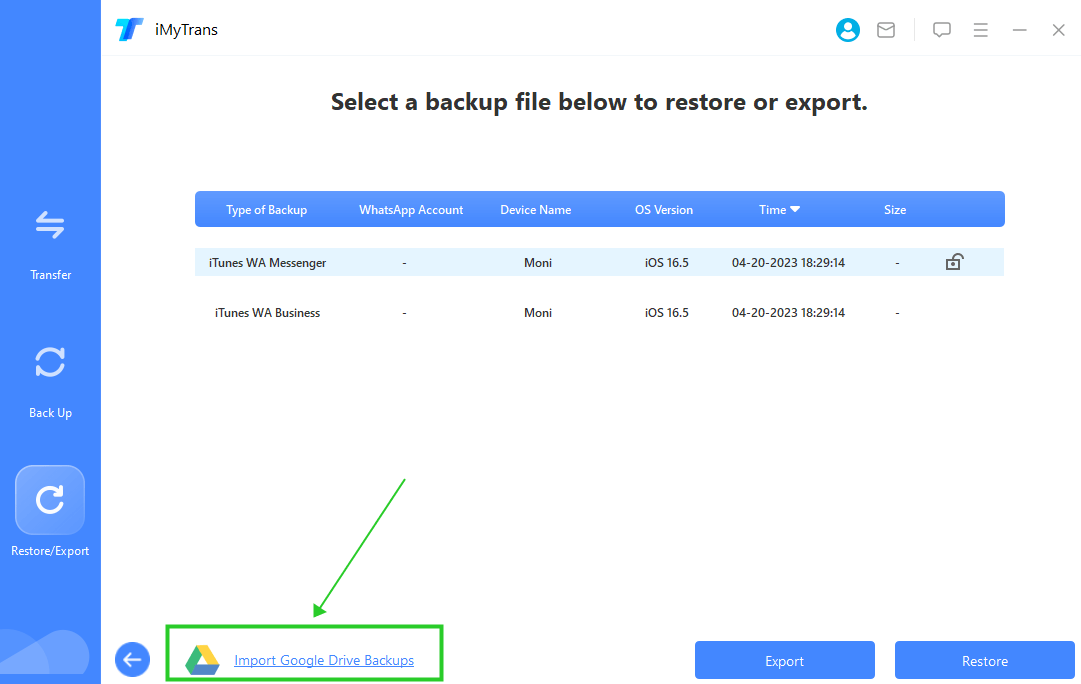Open Import Google Drive Backups link
The height and width of the screenshot is (684, 1081).
(x=324, y=661)
